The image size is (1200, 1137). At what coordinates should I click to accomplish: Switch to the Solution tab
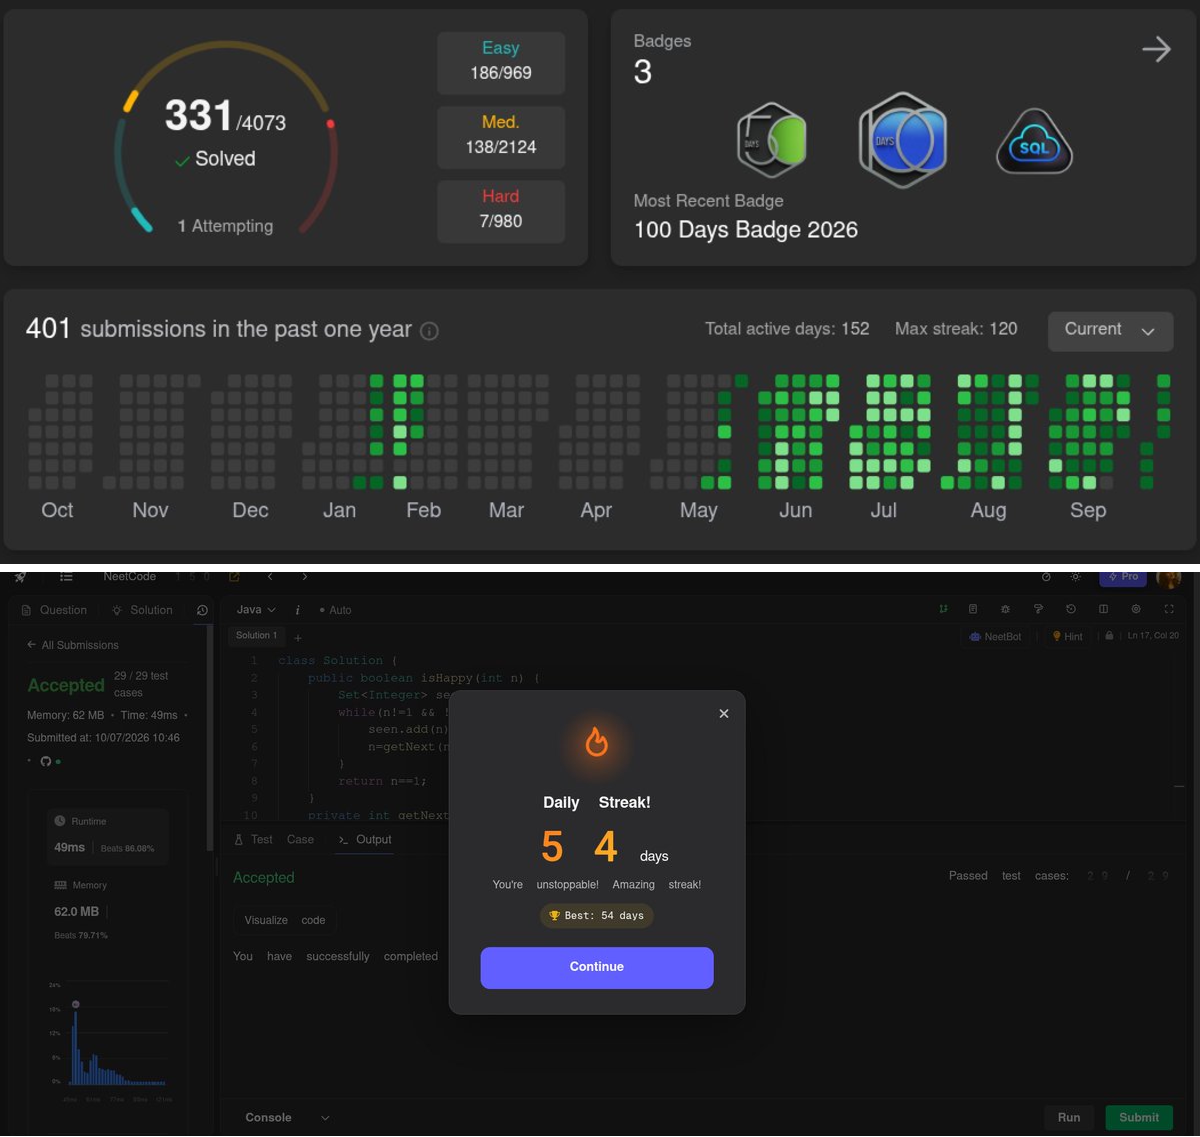tap(142, 610)
